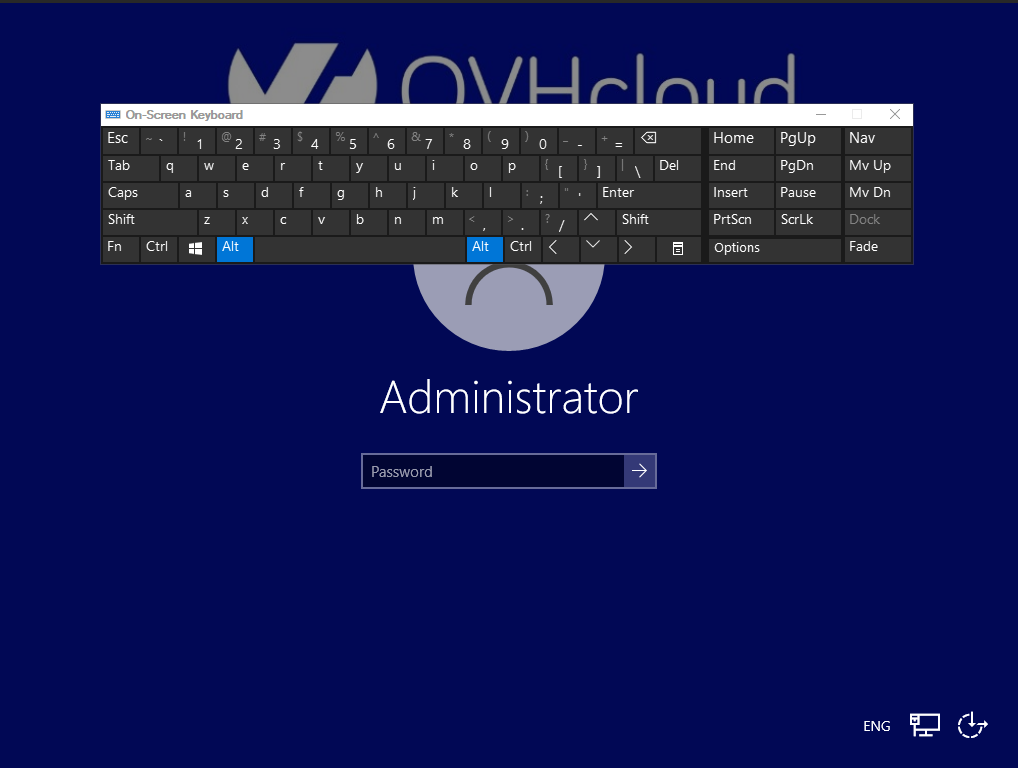Screen dimensions: 1018x768
Task: Click the power icon in the corner
Action: [x=971, y=724]
